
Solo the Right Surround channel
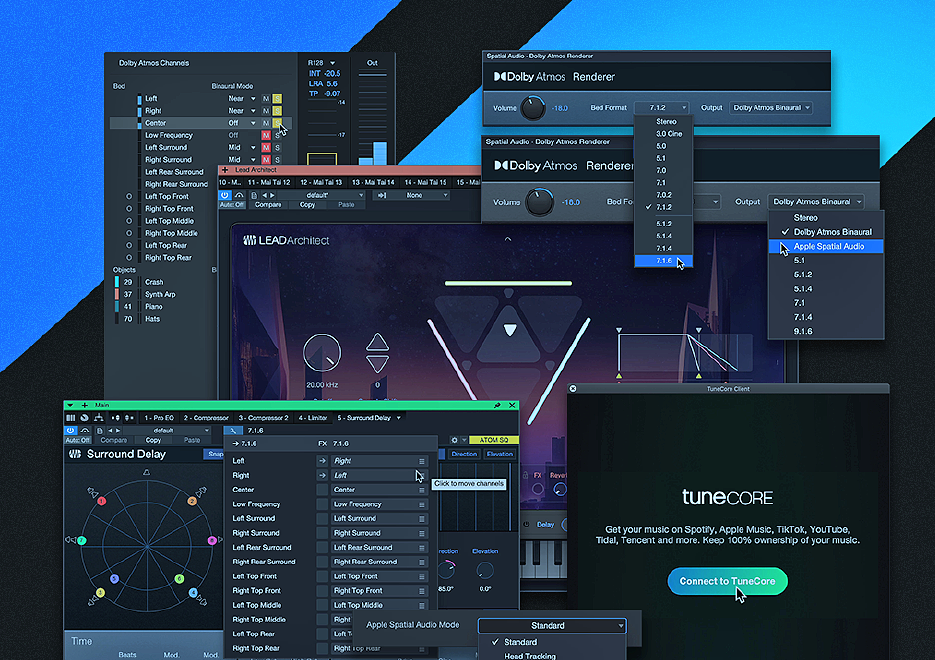pyautogui.click(x=277, y=160)
